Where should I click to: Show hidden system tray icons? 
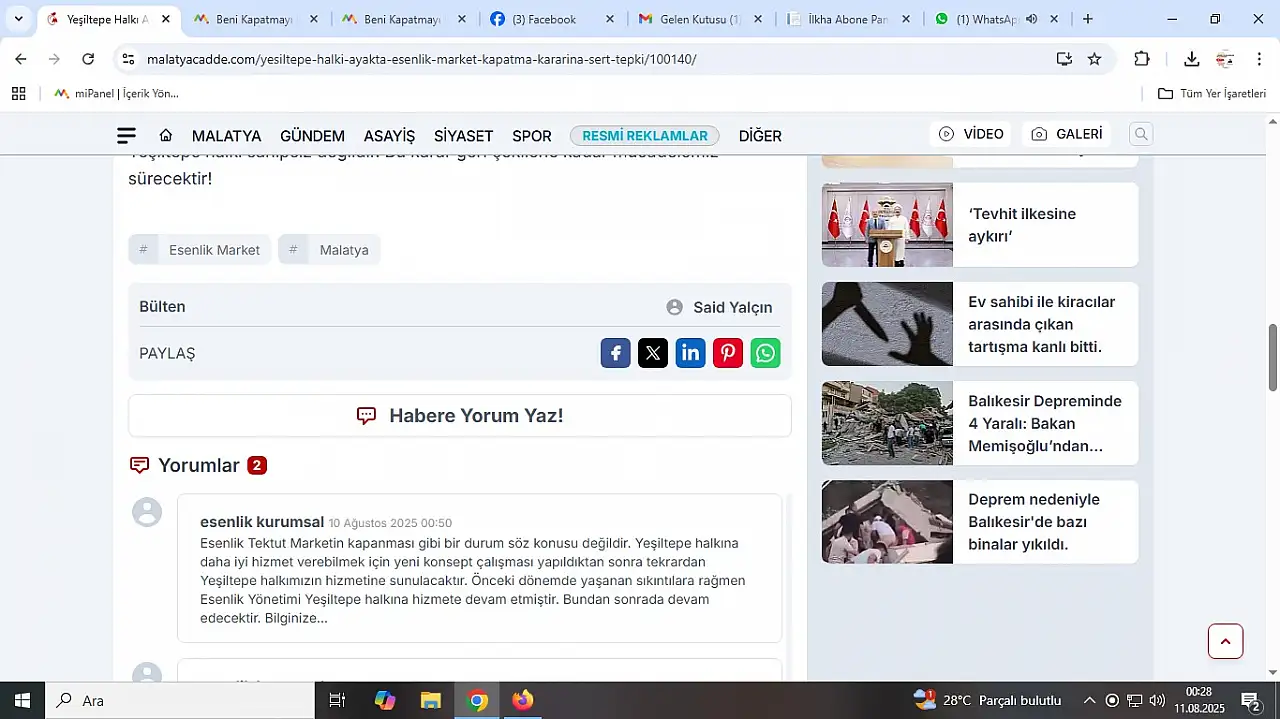1090,700
